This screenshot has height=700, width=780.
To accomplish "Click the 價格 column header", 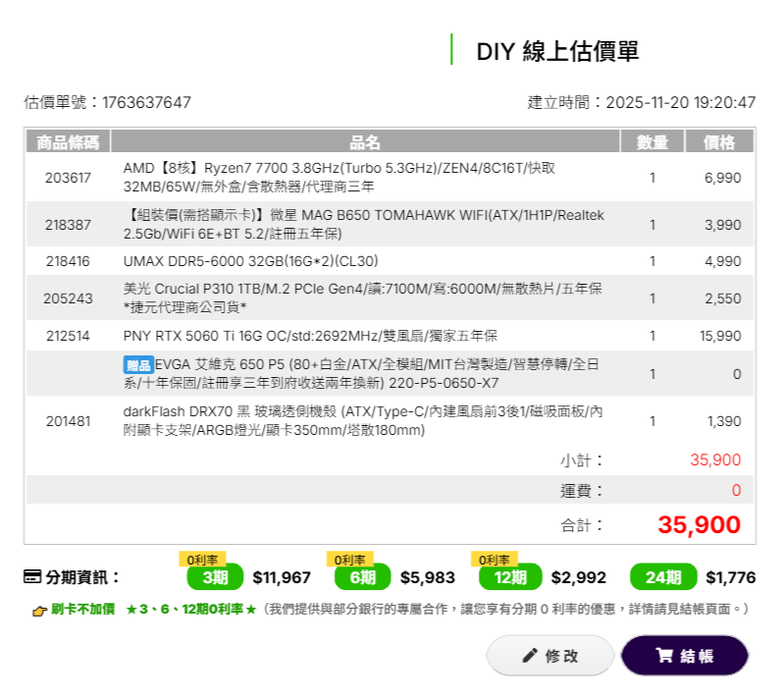I will pos(719,142).
